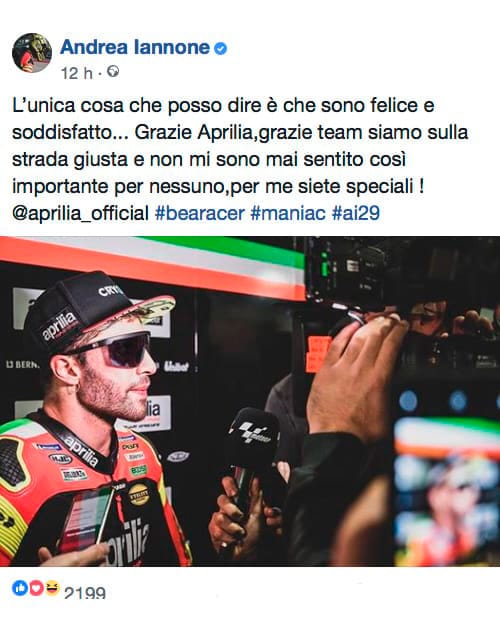The width and height of the screenshot is (500, 617).
Task: Click the red Love heart reaction icon
Action: (36, 589)
